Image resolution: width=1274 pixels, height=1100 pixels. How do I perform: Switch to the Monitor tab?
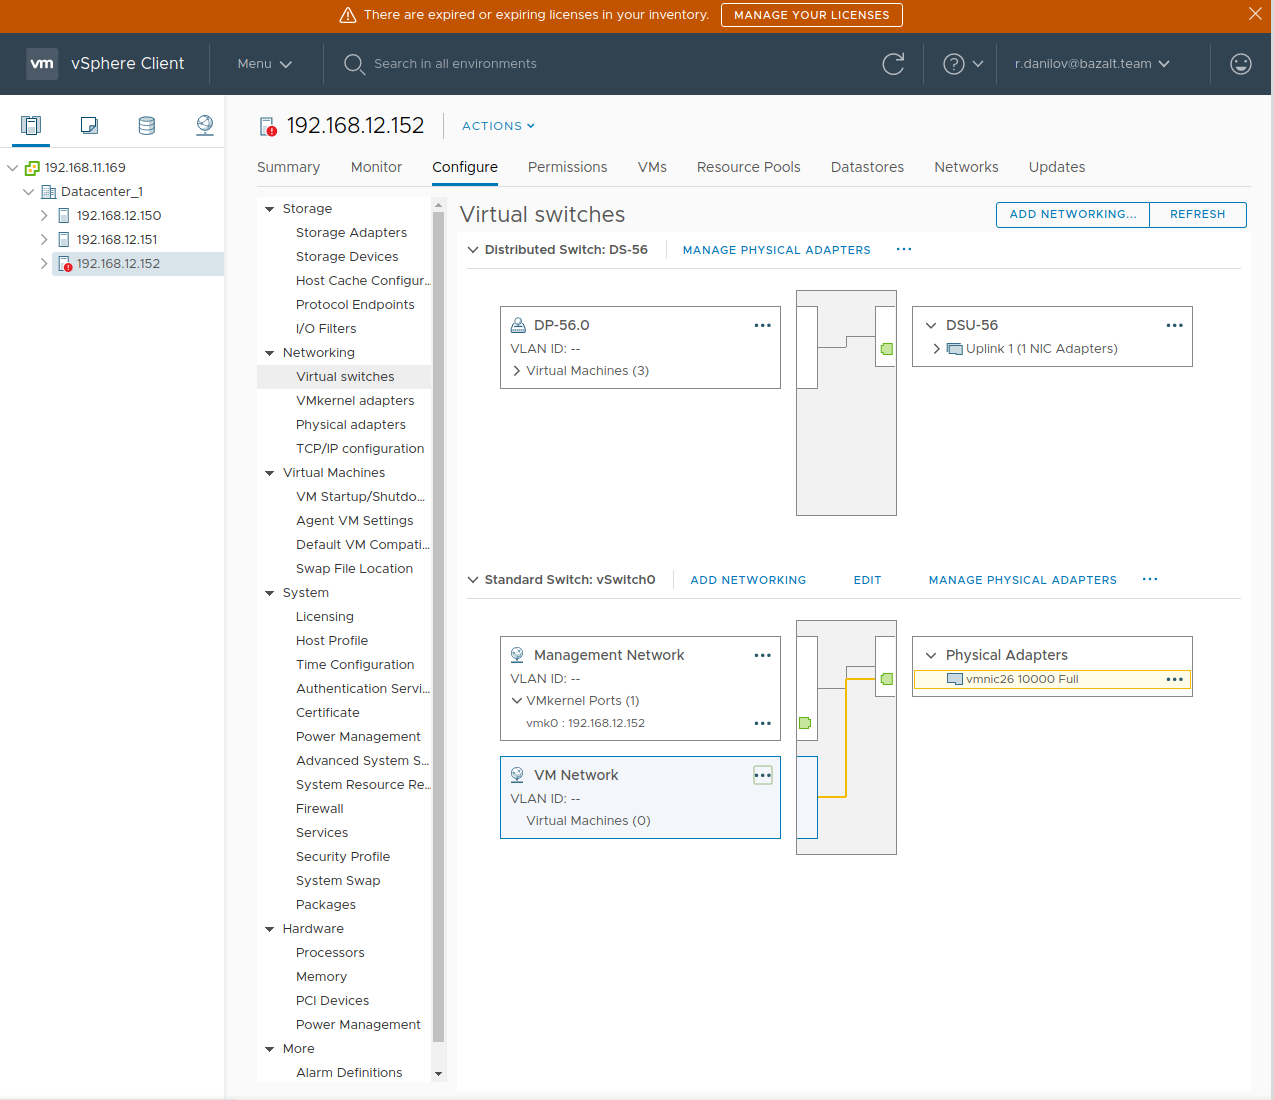(x=376, y=167)
